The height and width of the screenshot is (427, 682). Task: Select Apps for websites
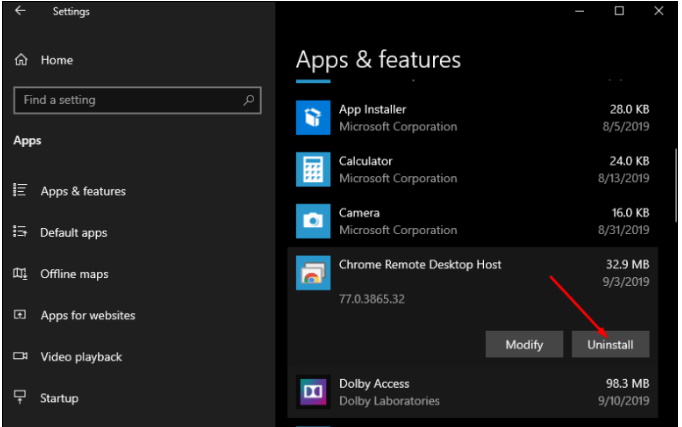coord(88,315)
